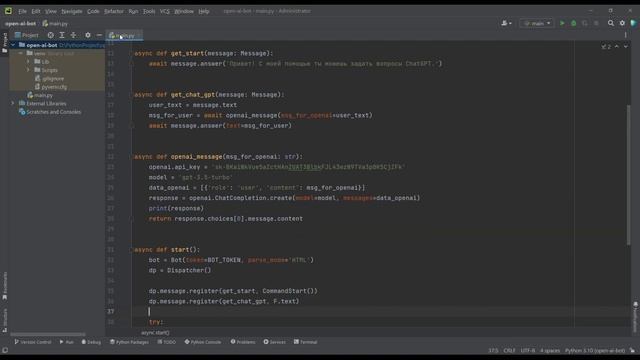This screenshot has width=640, height=360.
Task: Click the inspection warnings count widget
Action: tap(606, 47)
